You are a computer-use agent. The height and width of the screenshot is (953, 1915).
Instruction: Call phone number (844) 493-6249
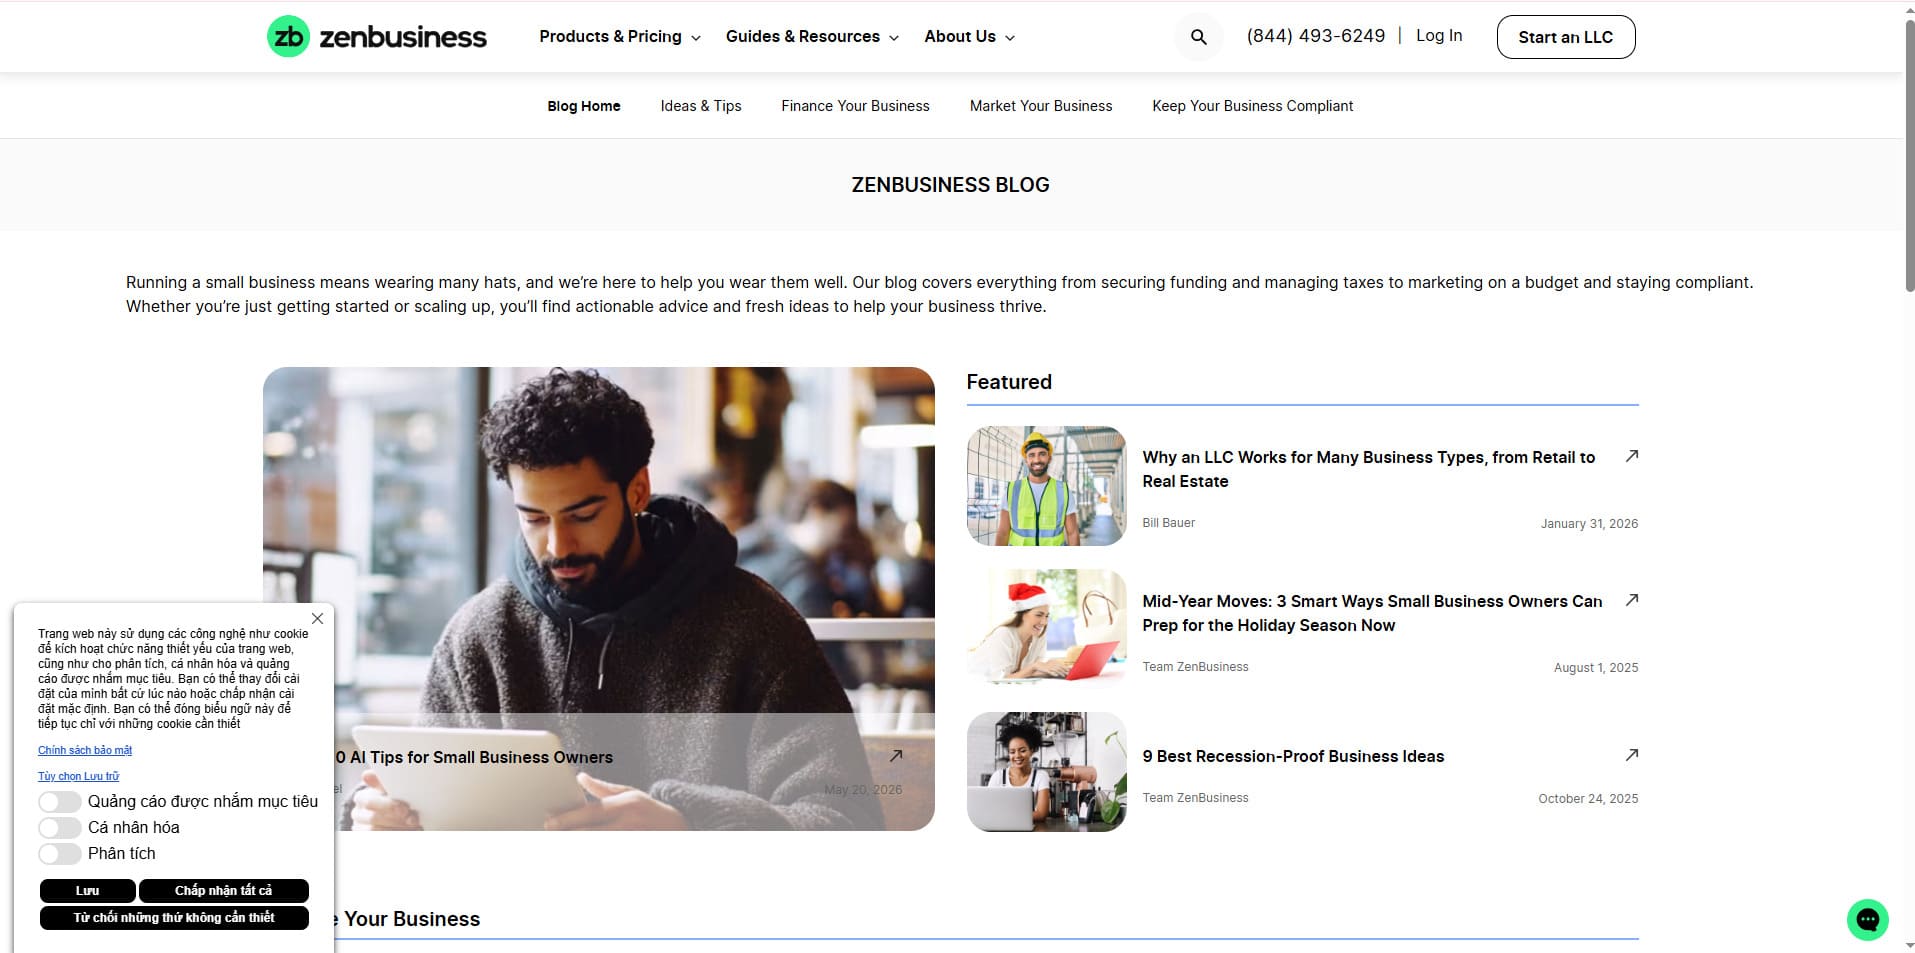click(x=1316, y=36)
